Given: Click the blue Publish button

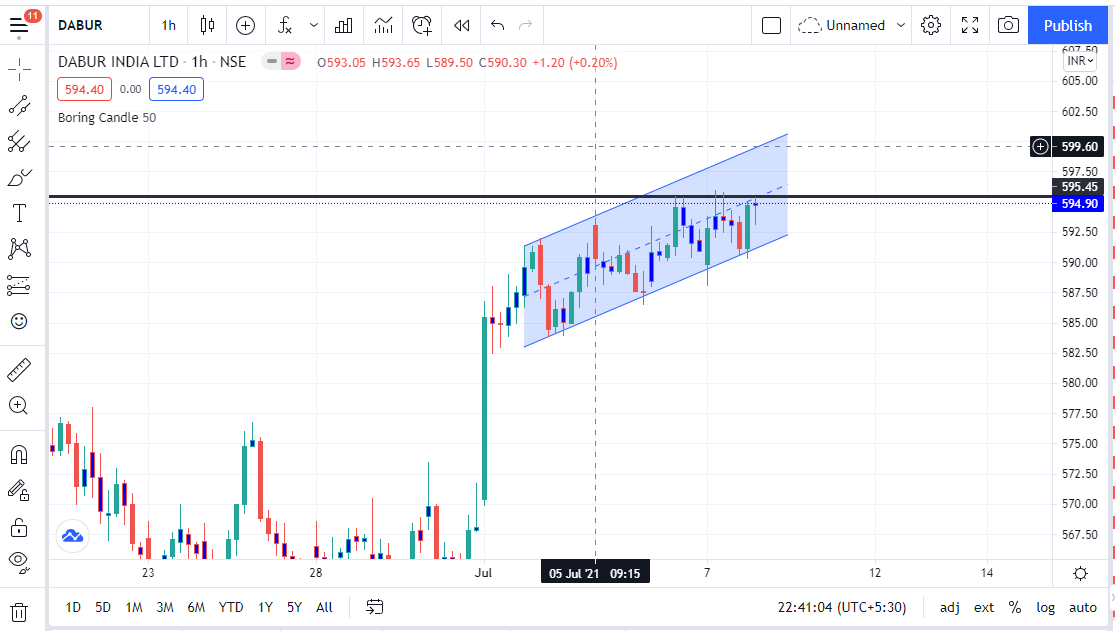Looking at the screenshot, I should 1068,25.
